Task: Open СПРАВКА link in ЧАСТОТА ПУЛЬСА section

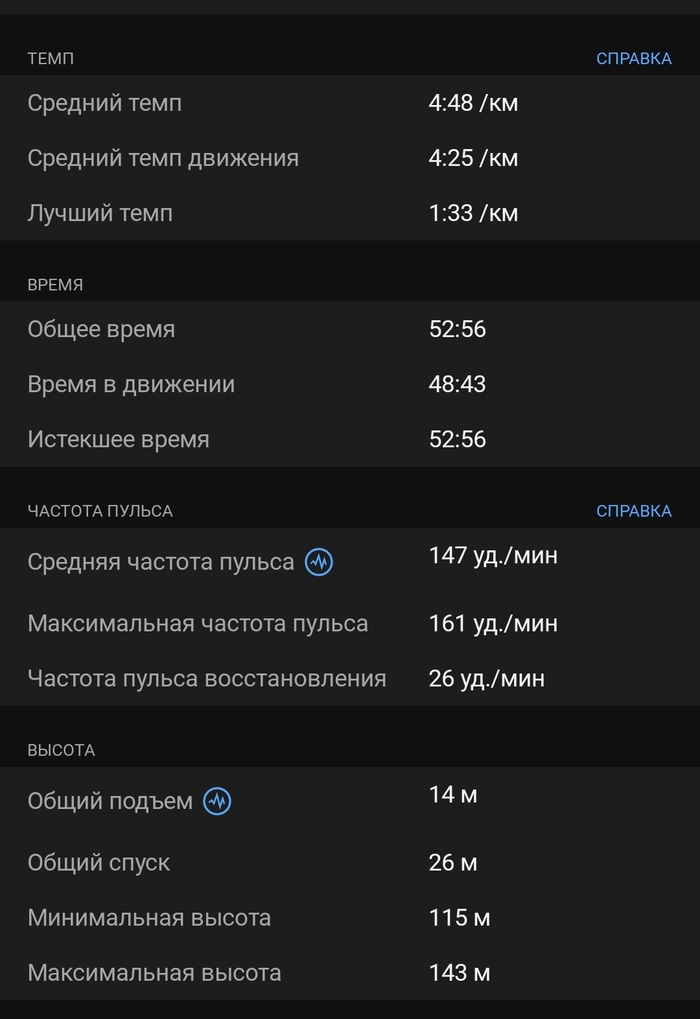Action: click(x=633, y=511)
